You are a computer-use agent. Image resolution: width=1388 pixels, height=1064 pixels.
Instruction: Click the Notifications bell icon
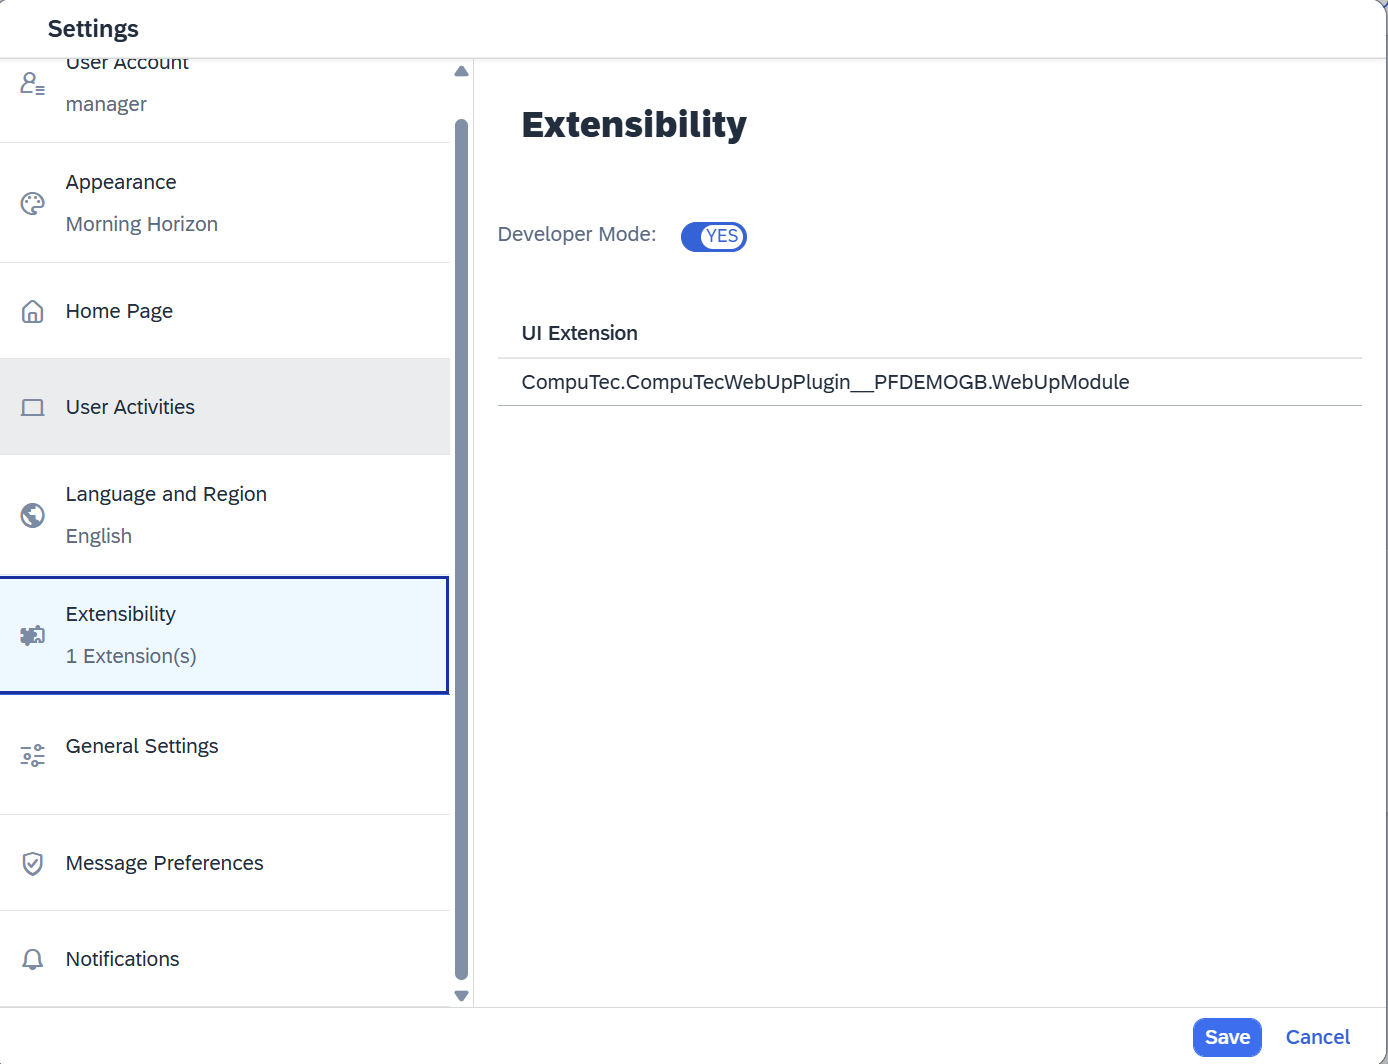click(32, 959)
